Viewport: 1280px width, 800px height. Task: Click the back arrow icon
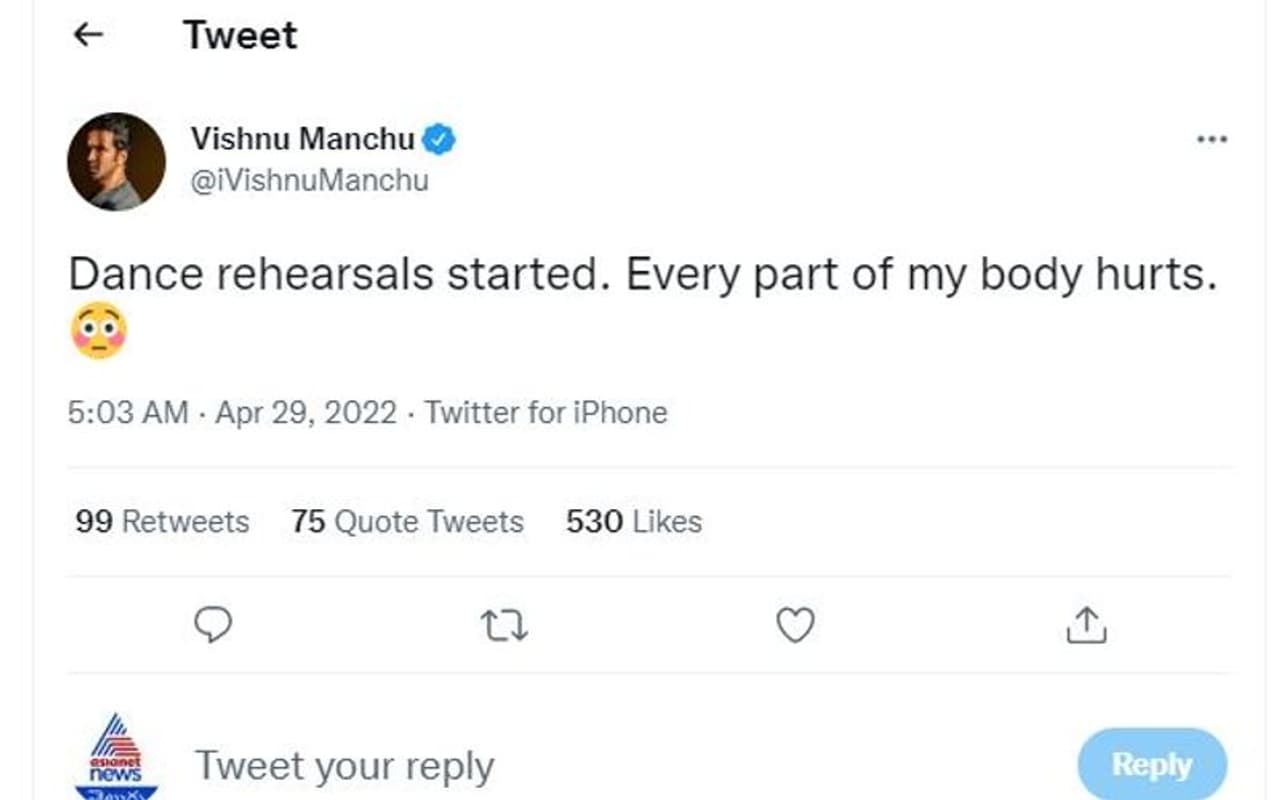89,35
